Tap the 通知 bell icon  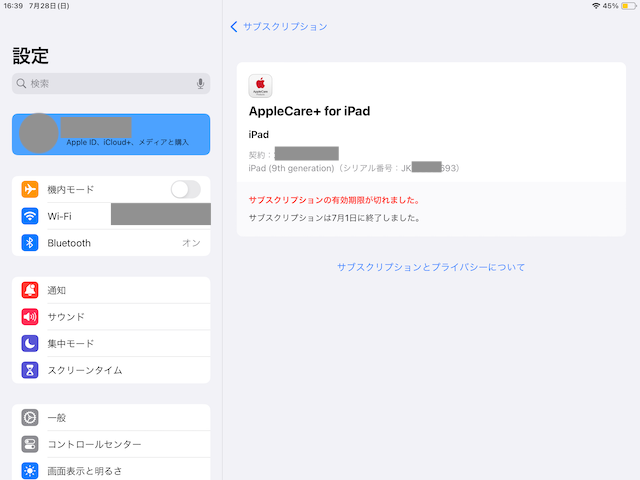[x=30, y=290]
